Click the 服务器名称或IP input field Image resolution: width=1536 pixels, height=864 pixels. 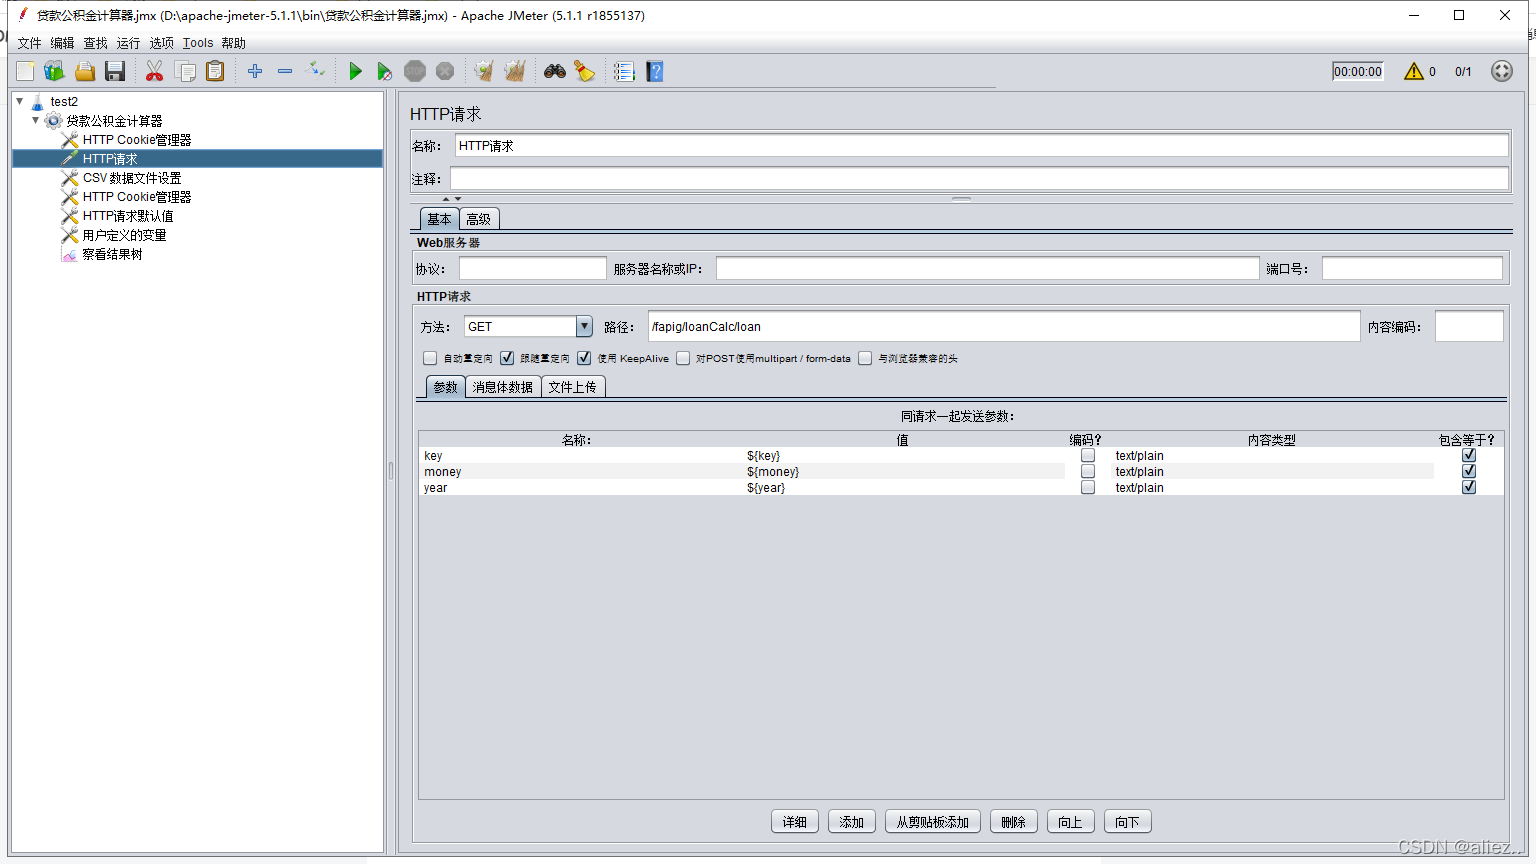pyautogui.click(x=987, y=268)
